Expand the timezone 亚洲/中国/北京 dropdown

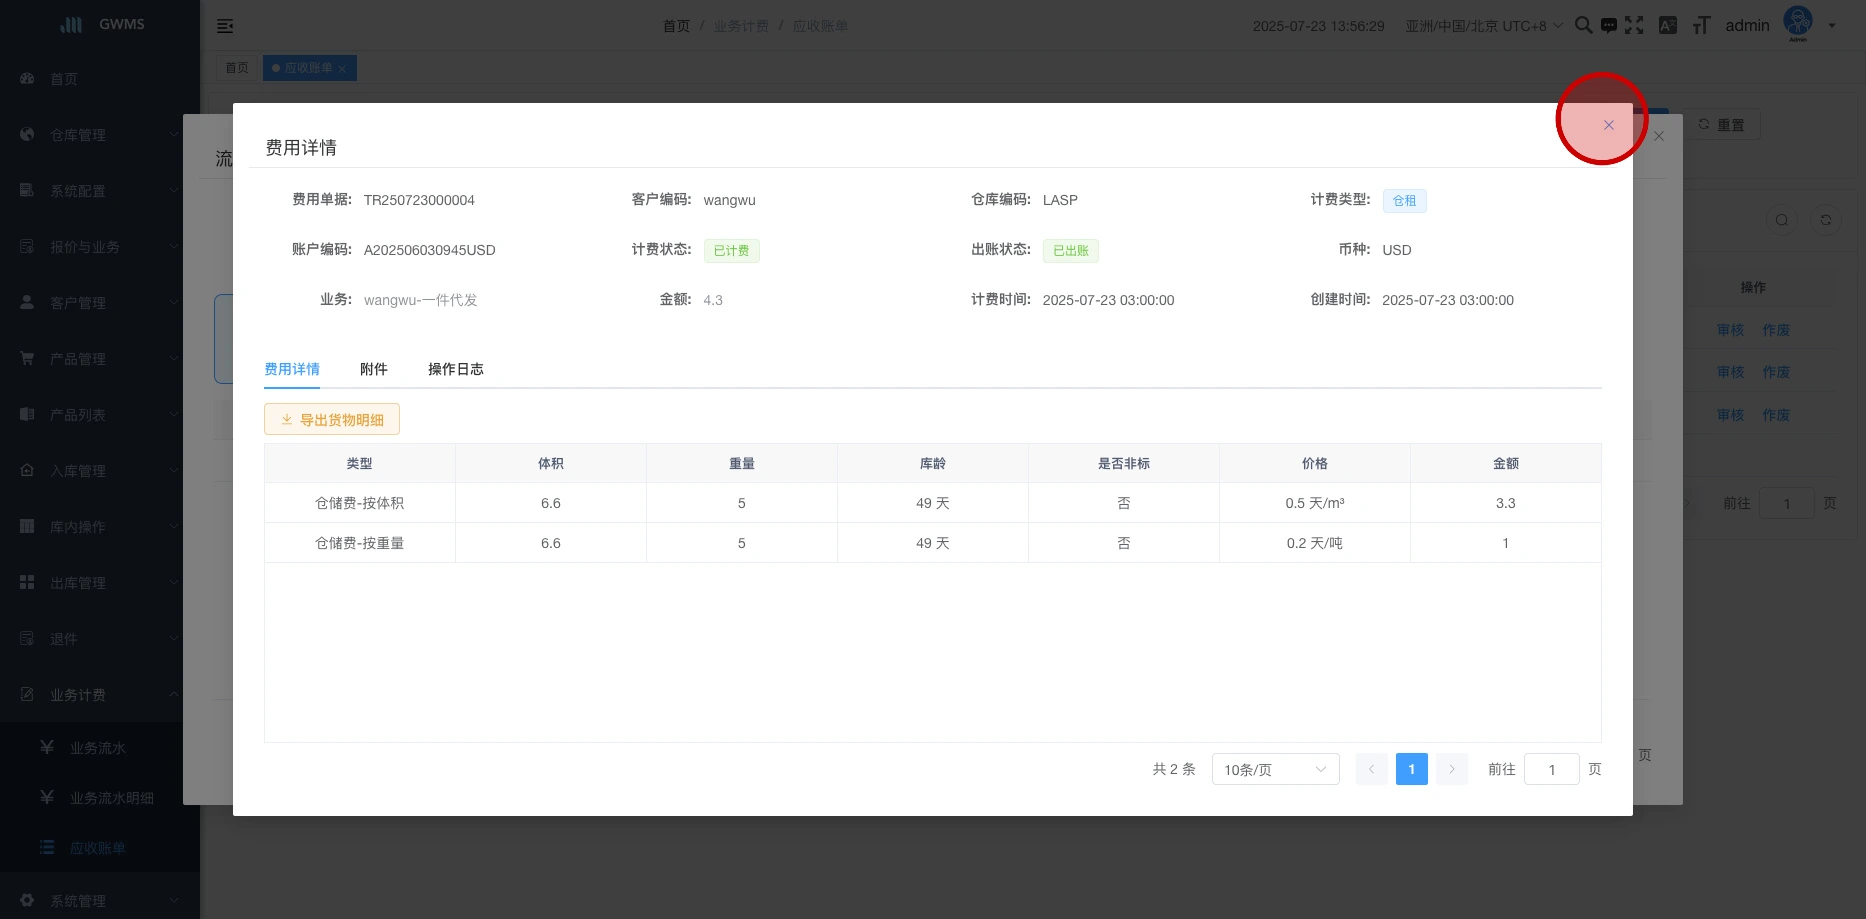click(x=1483, y=26)
